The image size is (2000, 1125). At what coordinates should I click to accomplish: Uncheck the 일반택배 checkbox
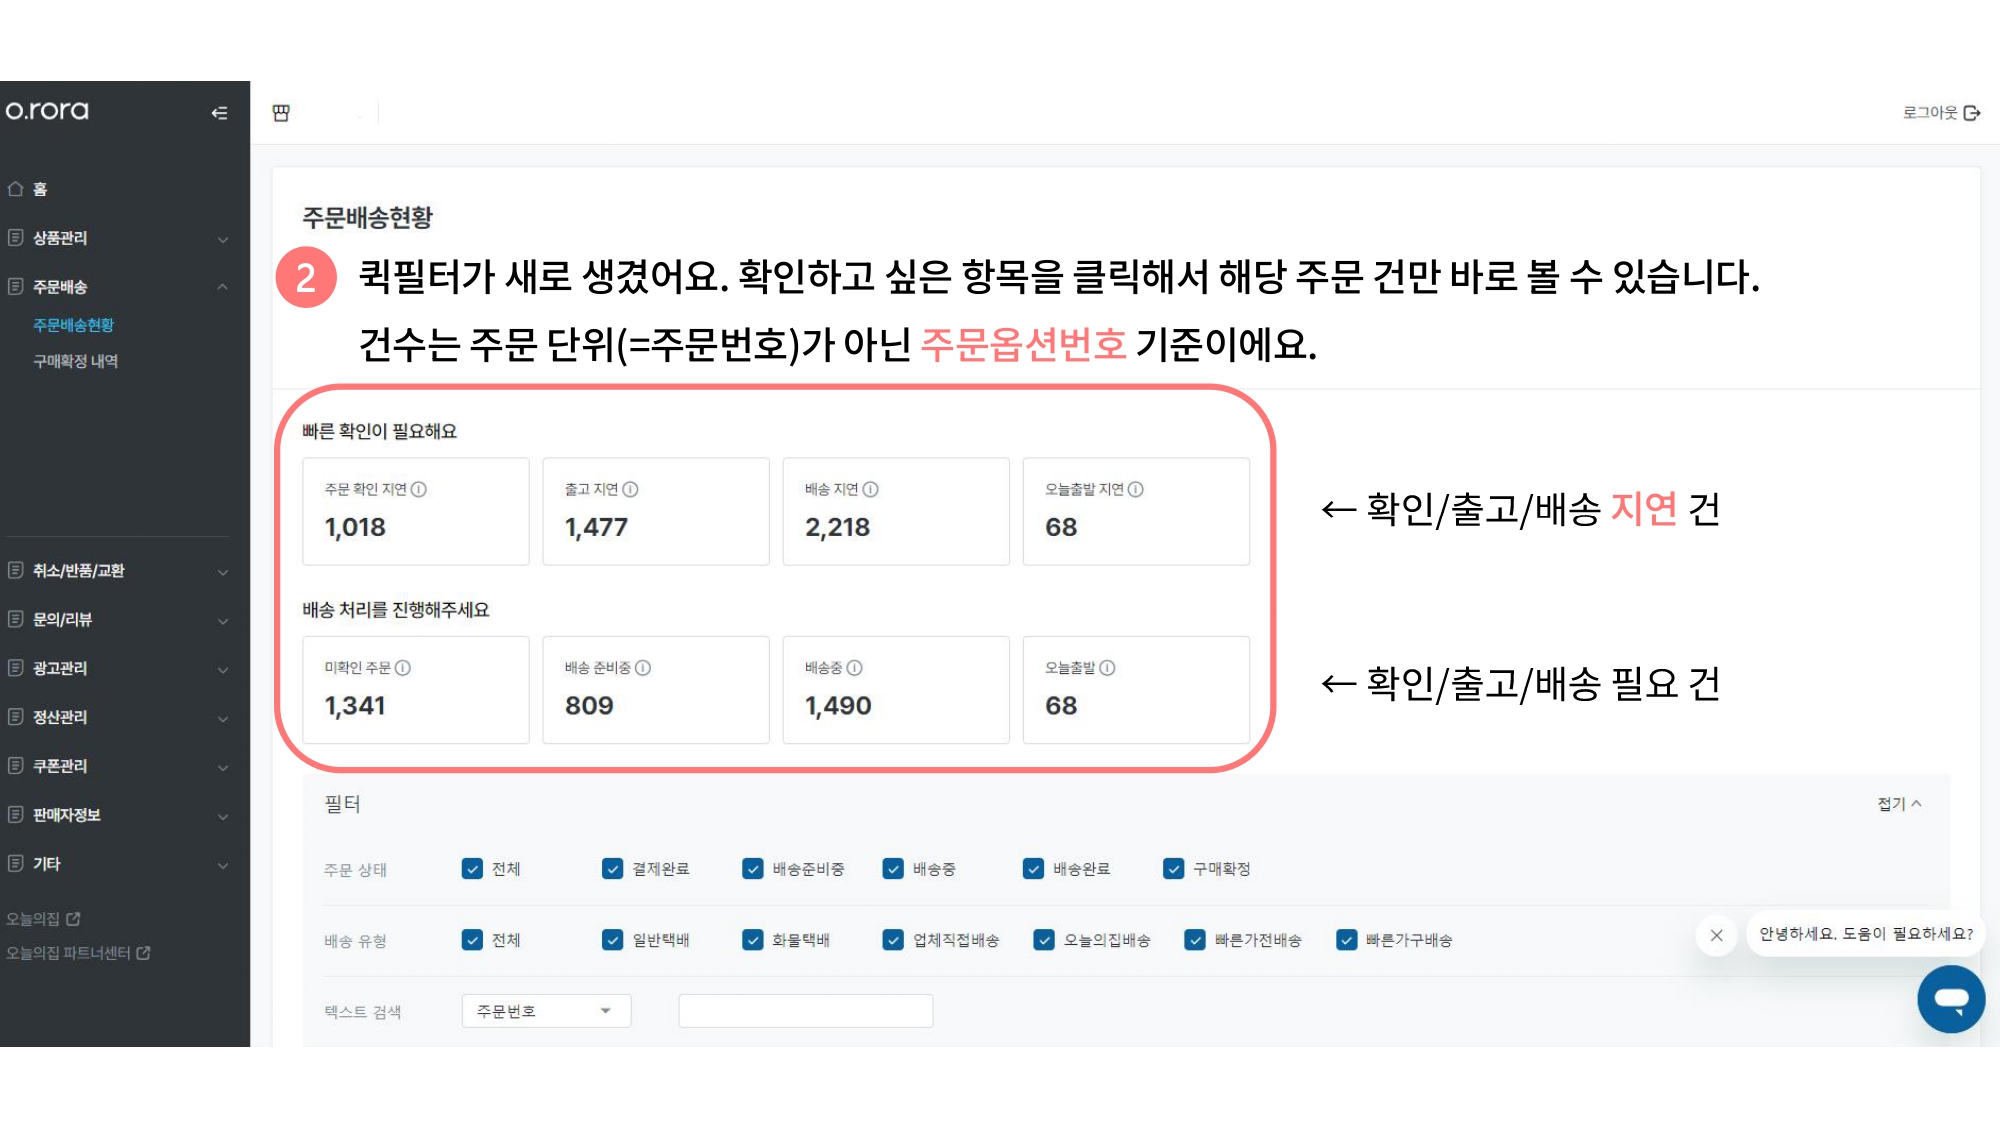tap(612, 939)
